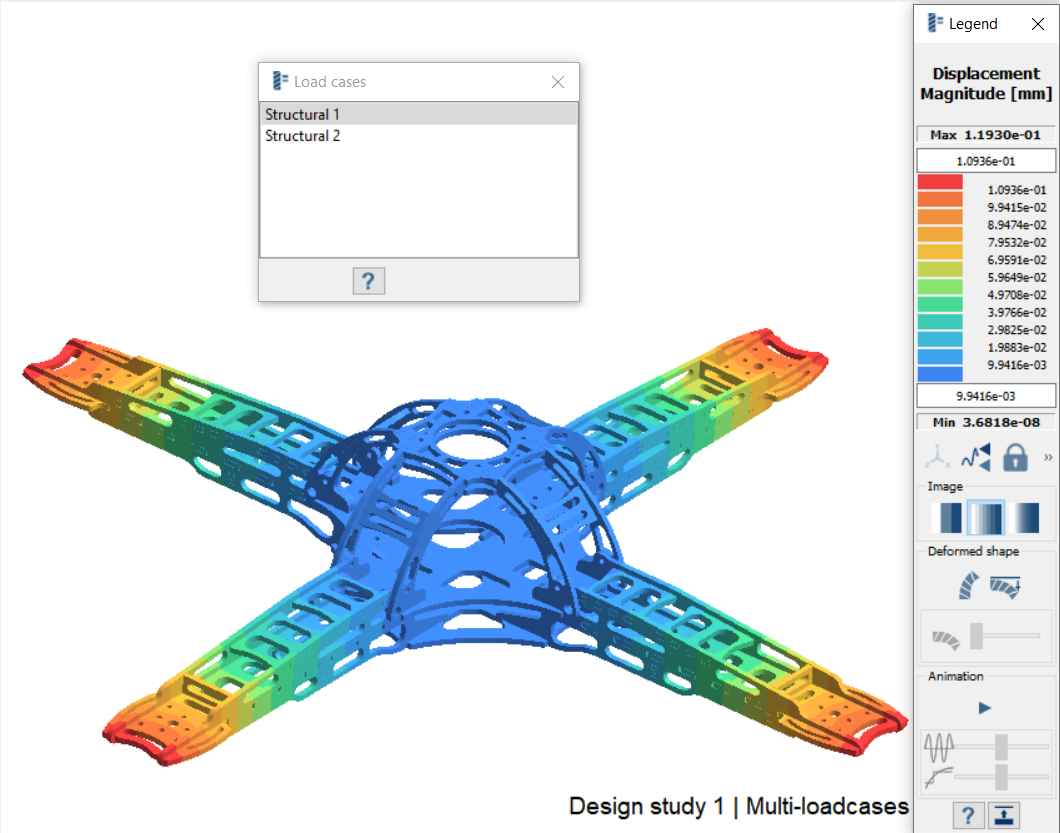Open help in Load cases dialog

pyautogui.click(x=368, y=281)
